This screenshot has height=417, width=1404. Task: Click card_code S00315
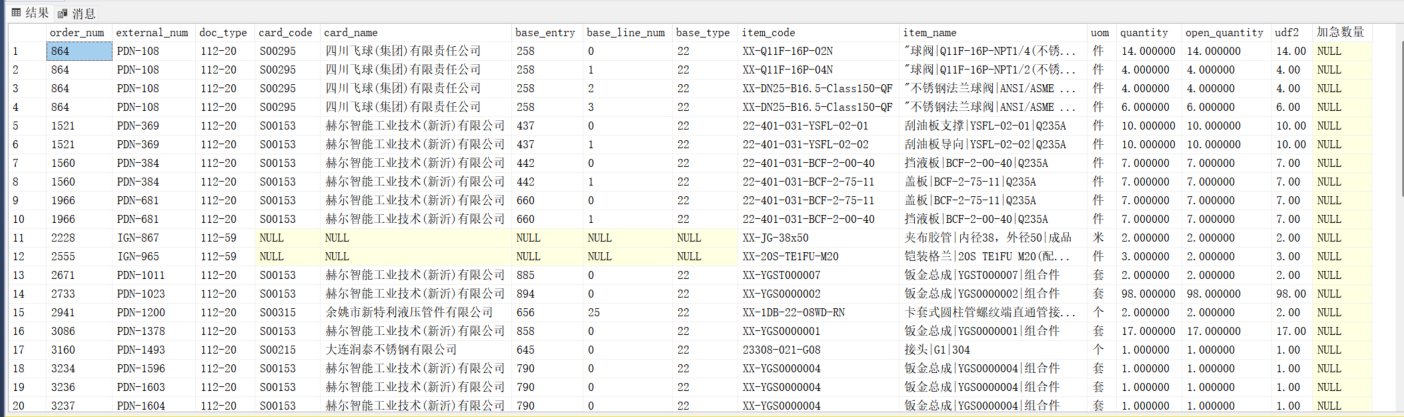pyautogui.click(x=276, y=312)
